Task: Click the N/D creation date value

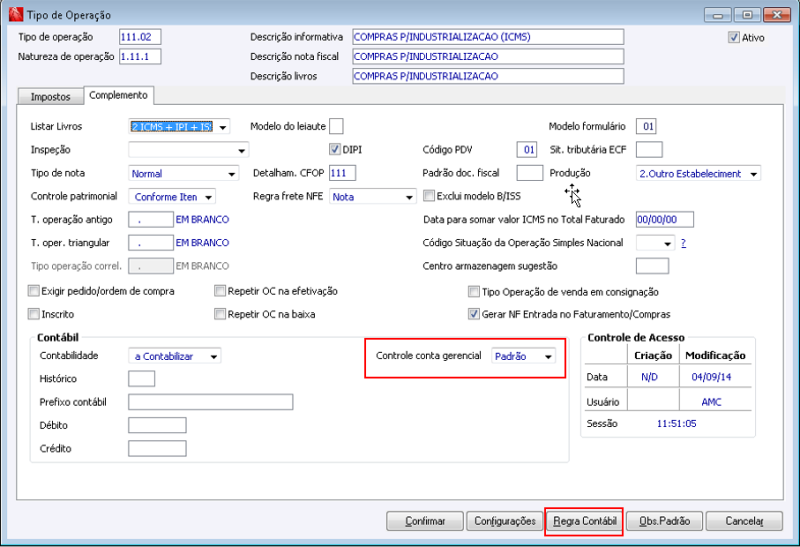Action: [649, 377]
